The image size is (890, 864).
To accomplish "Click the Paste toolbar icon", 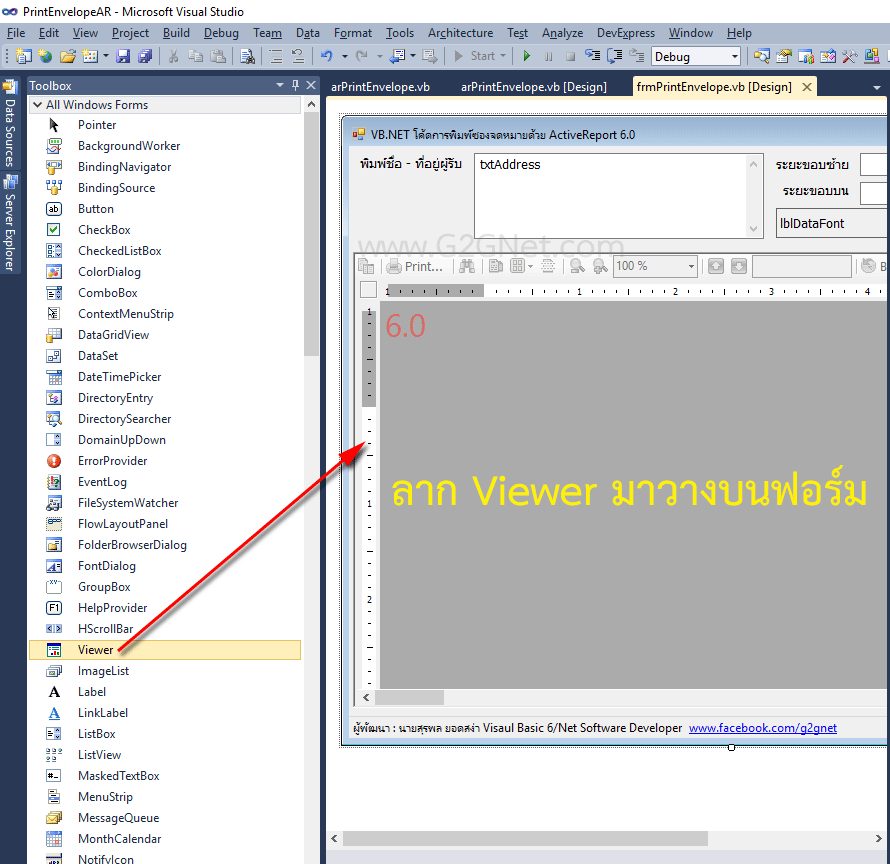I will click(x=217, y=56).
